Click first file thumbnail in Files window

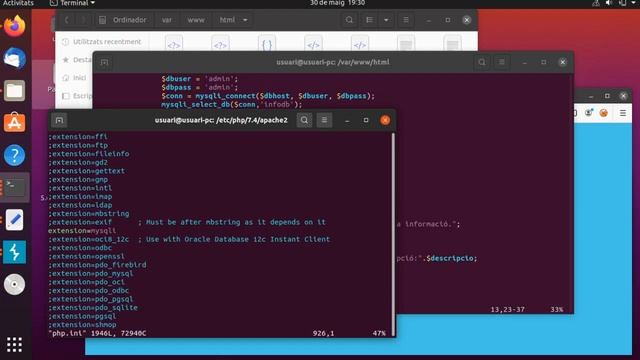[x=174, y=44]
